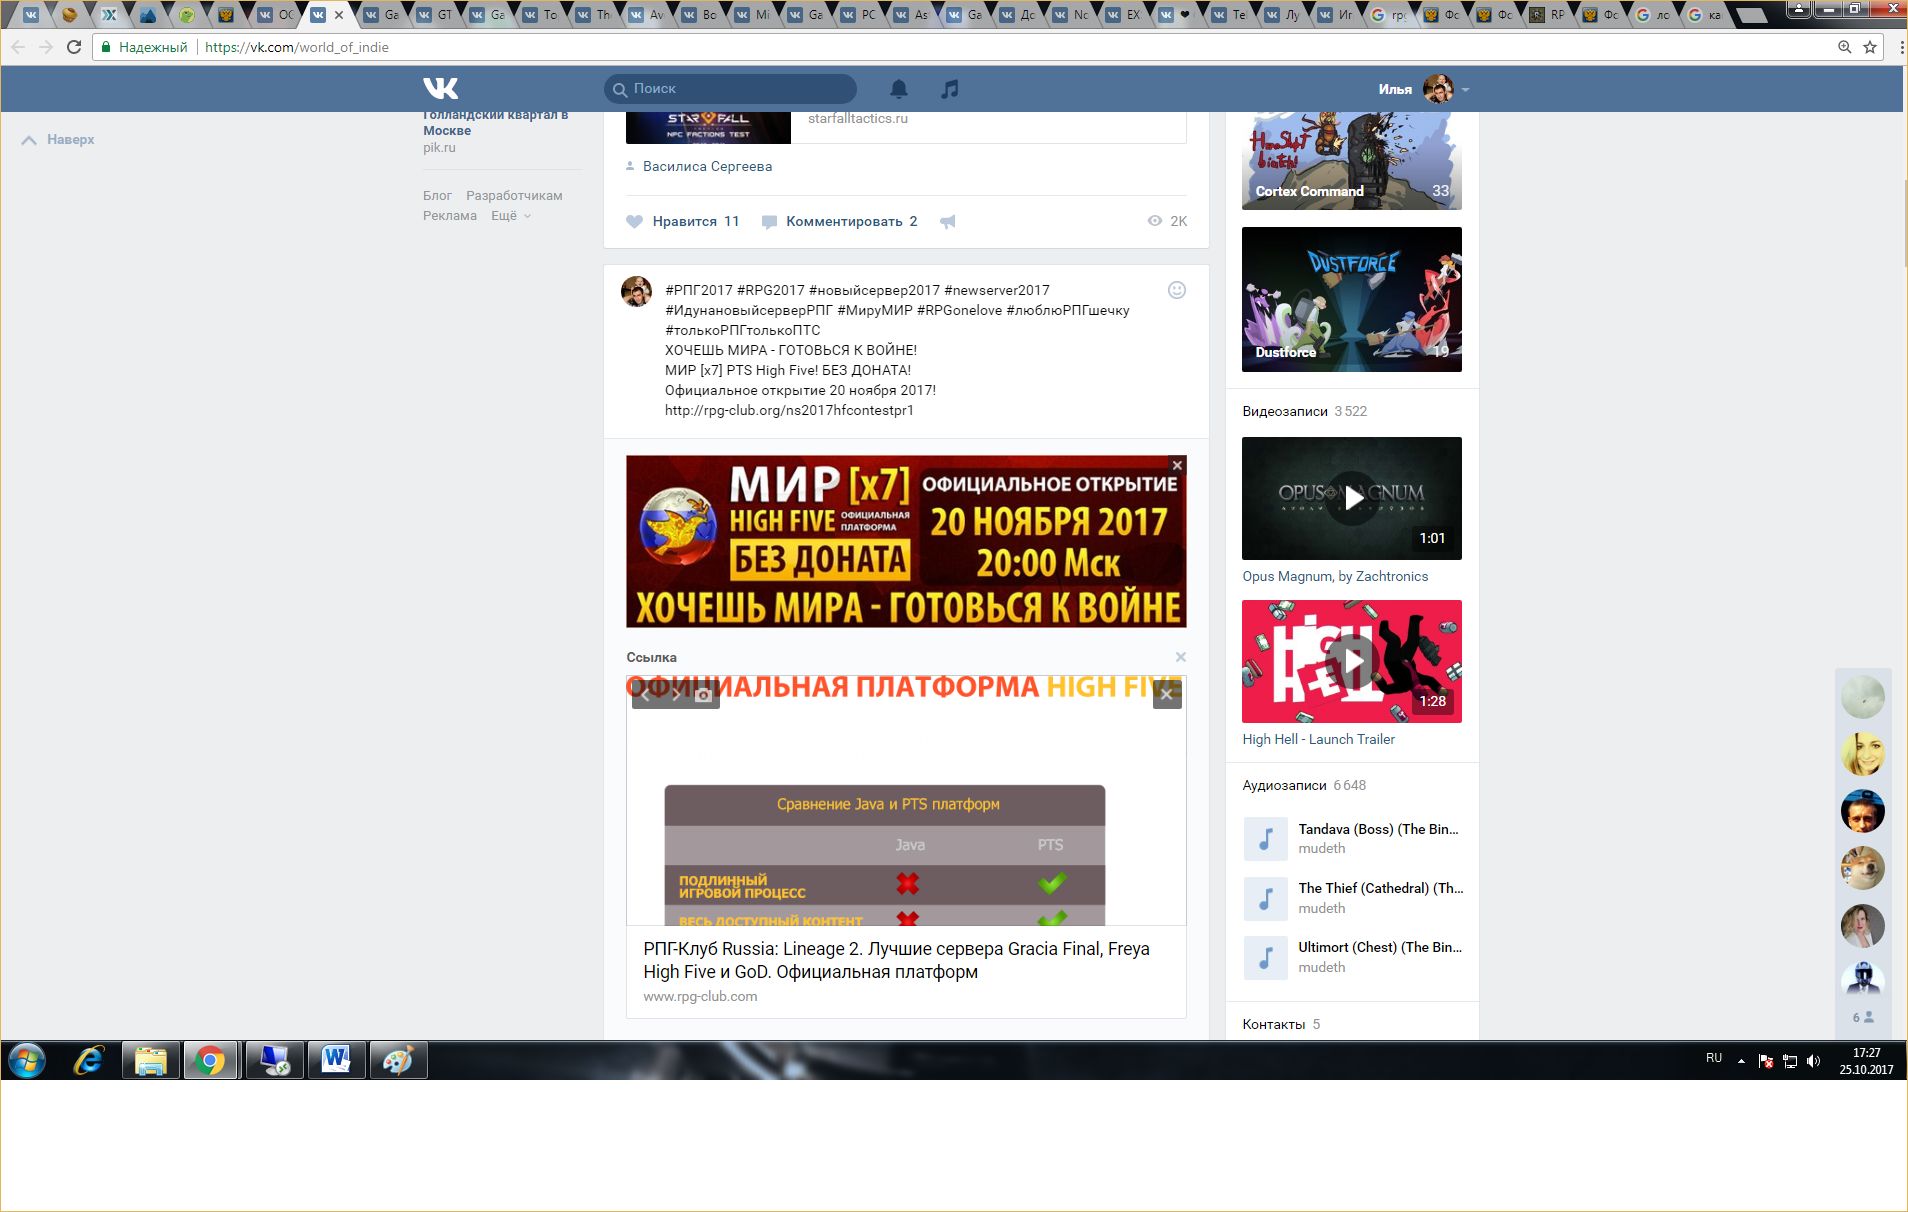Play the Ultimort (Chest) audio track
The height and width of the screenshot is (1212, 1908).
pos(1265,957)
